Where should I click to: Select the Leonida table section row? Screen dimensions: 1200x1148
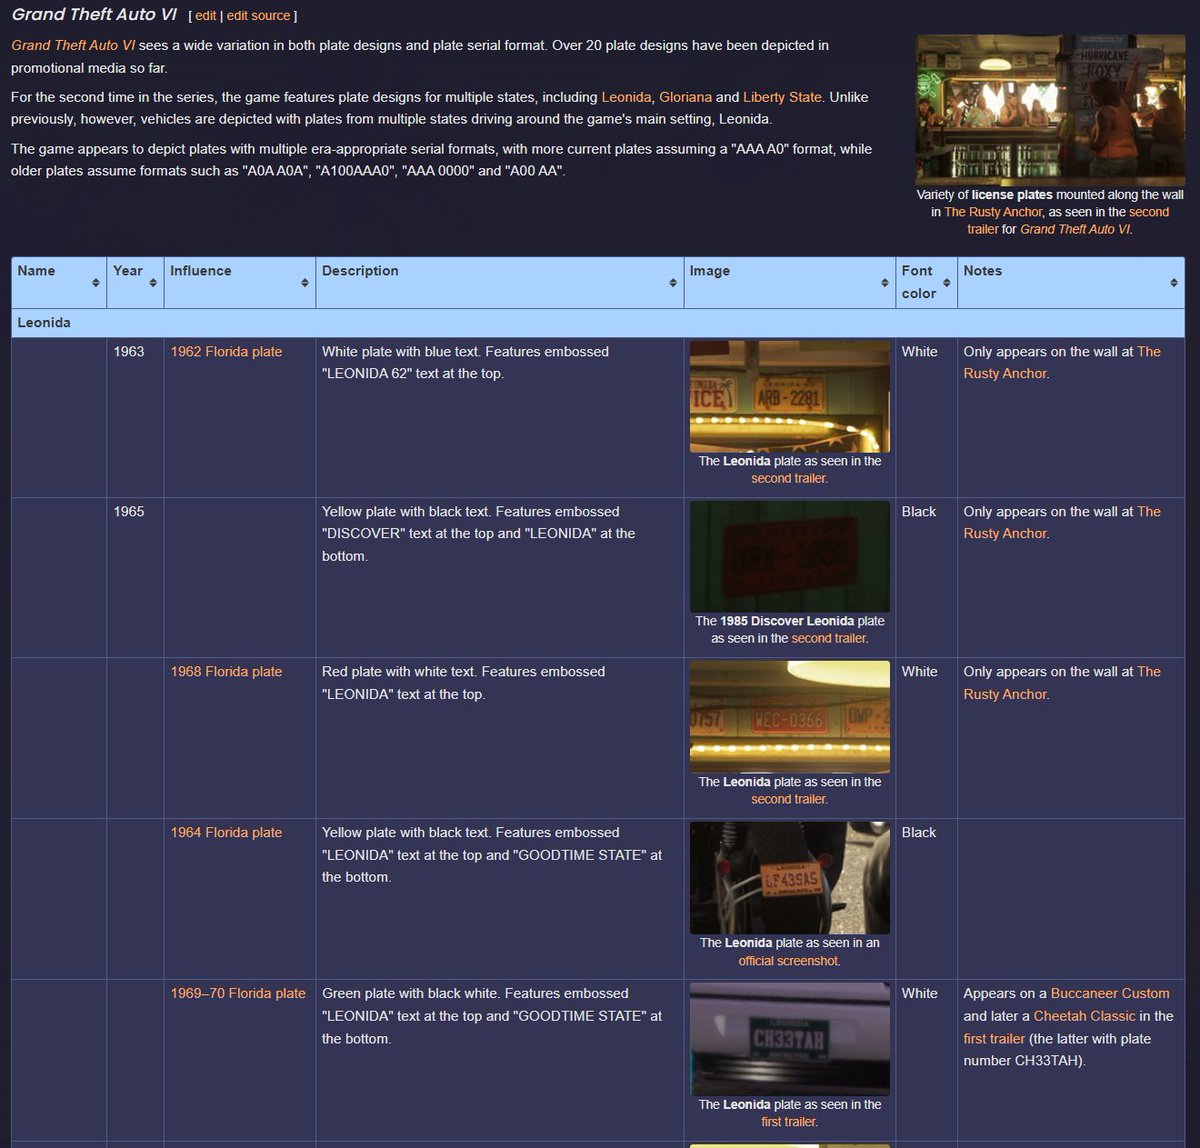tap(598, 323)
